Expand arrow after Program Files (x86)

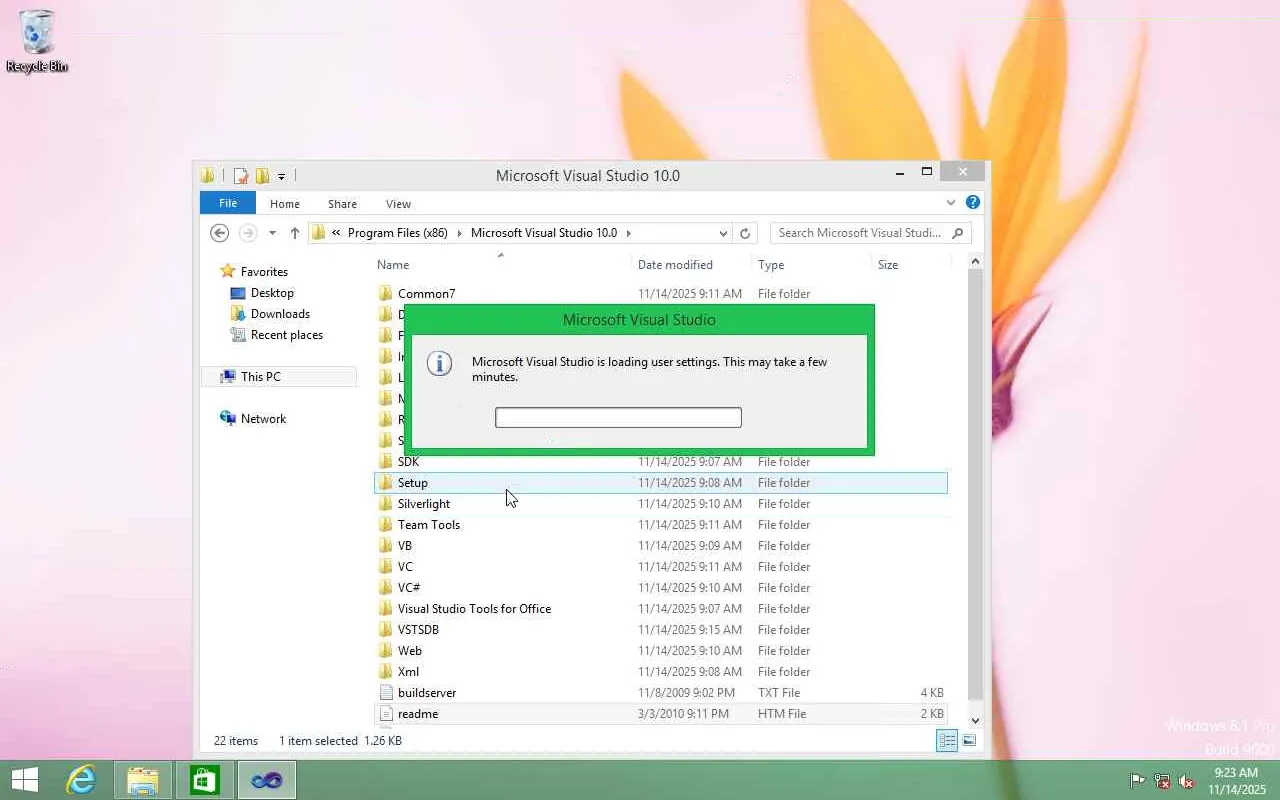(460, 233)
